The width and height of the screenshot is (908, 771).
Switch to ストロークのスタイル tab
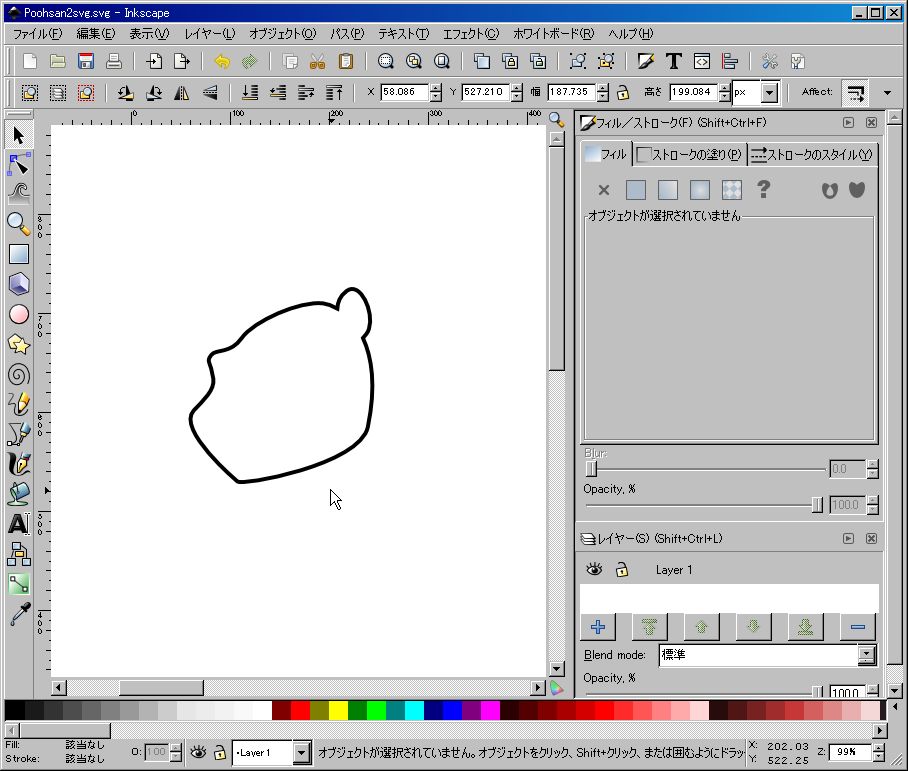coord(811,155)
